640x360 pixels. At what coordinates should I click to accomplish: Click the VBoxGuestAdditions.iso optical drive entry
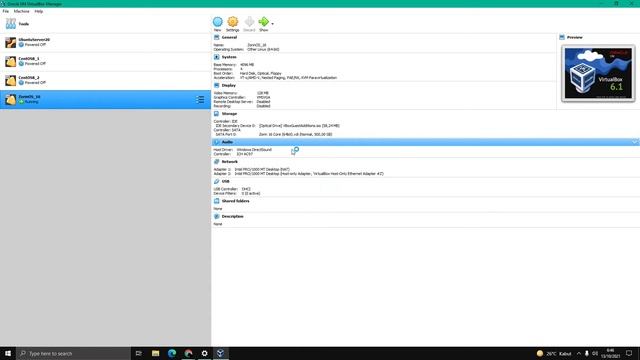point(299,126)
